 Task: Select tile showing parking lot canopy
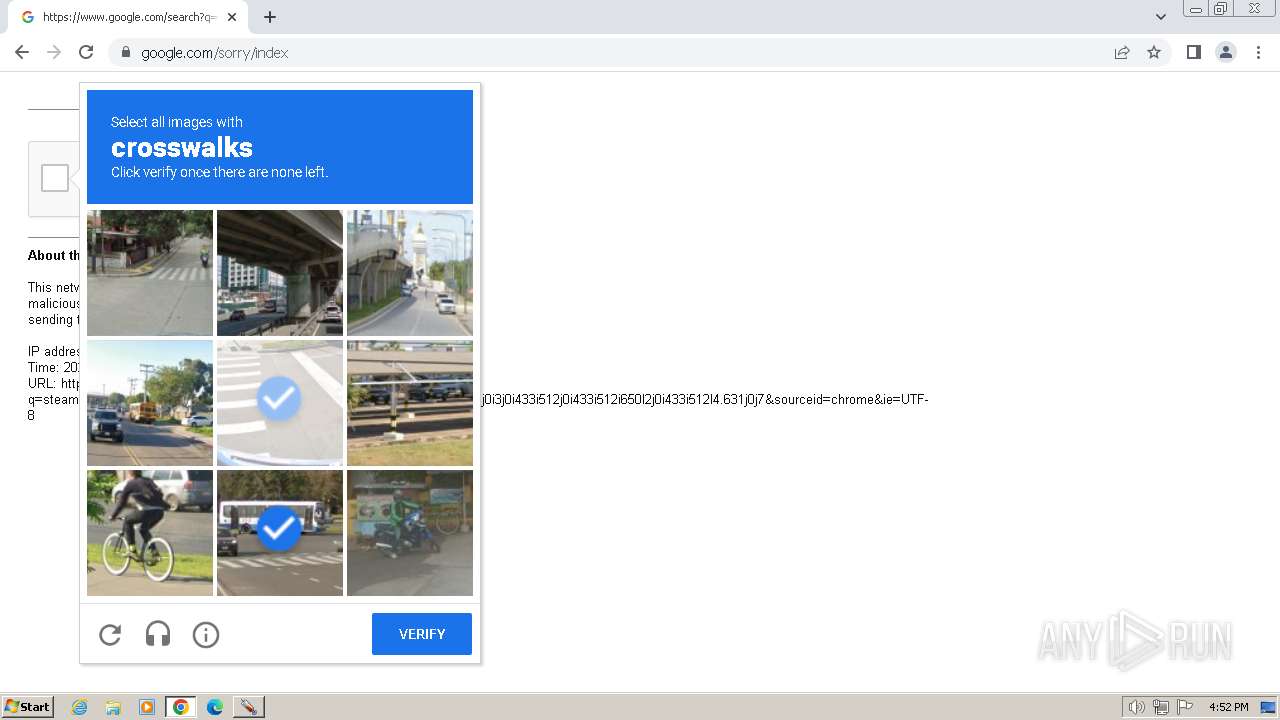tap(410, 403)
